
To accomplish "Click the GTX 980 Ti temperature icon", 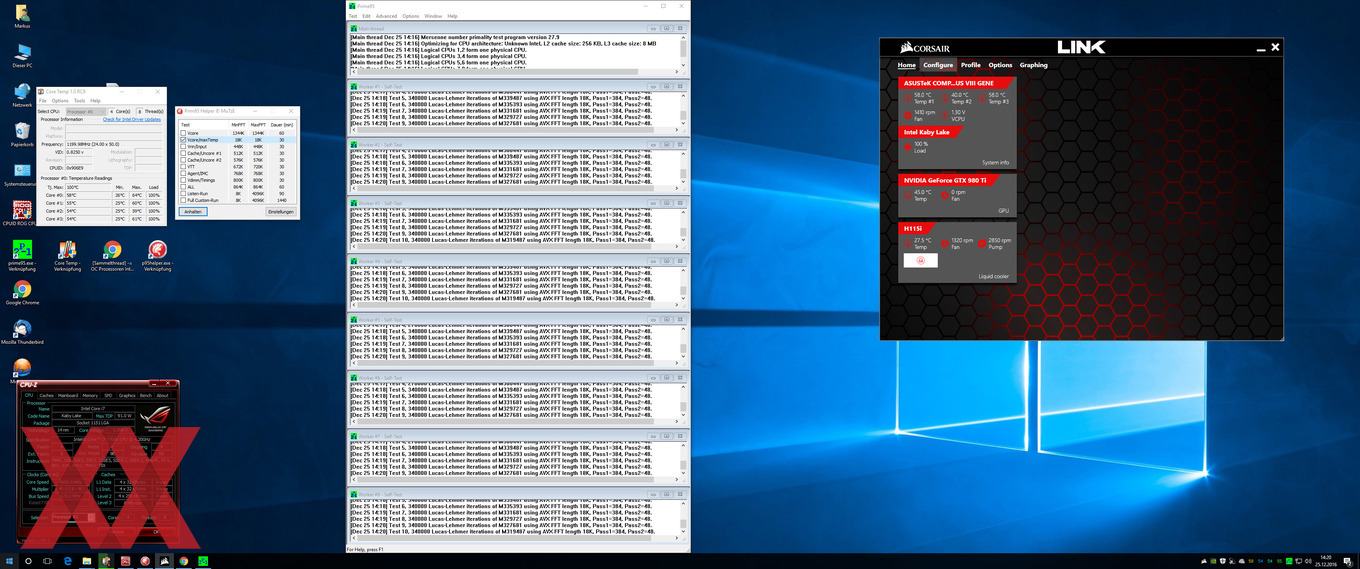I will coord(908,195).
